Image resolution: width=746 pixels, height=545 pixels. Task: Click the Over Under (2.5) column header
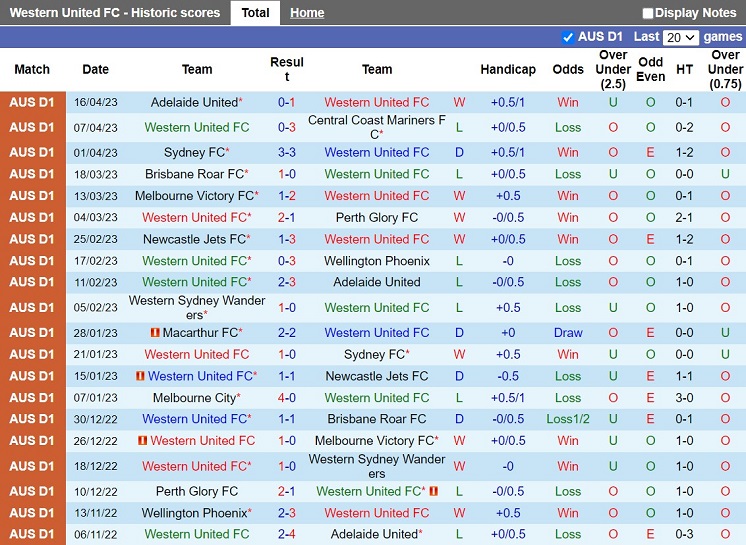pos(613,69)
